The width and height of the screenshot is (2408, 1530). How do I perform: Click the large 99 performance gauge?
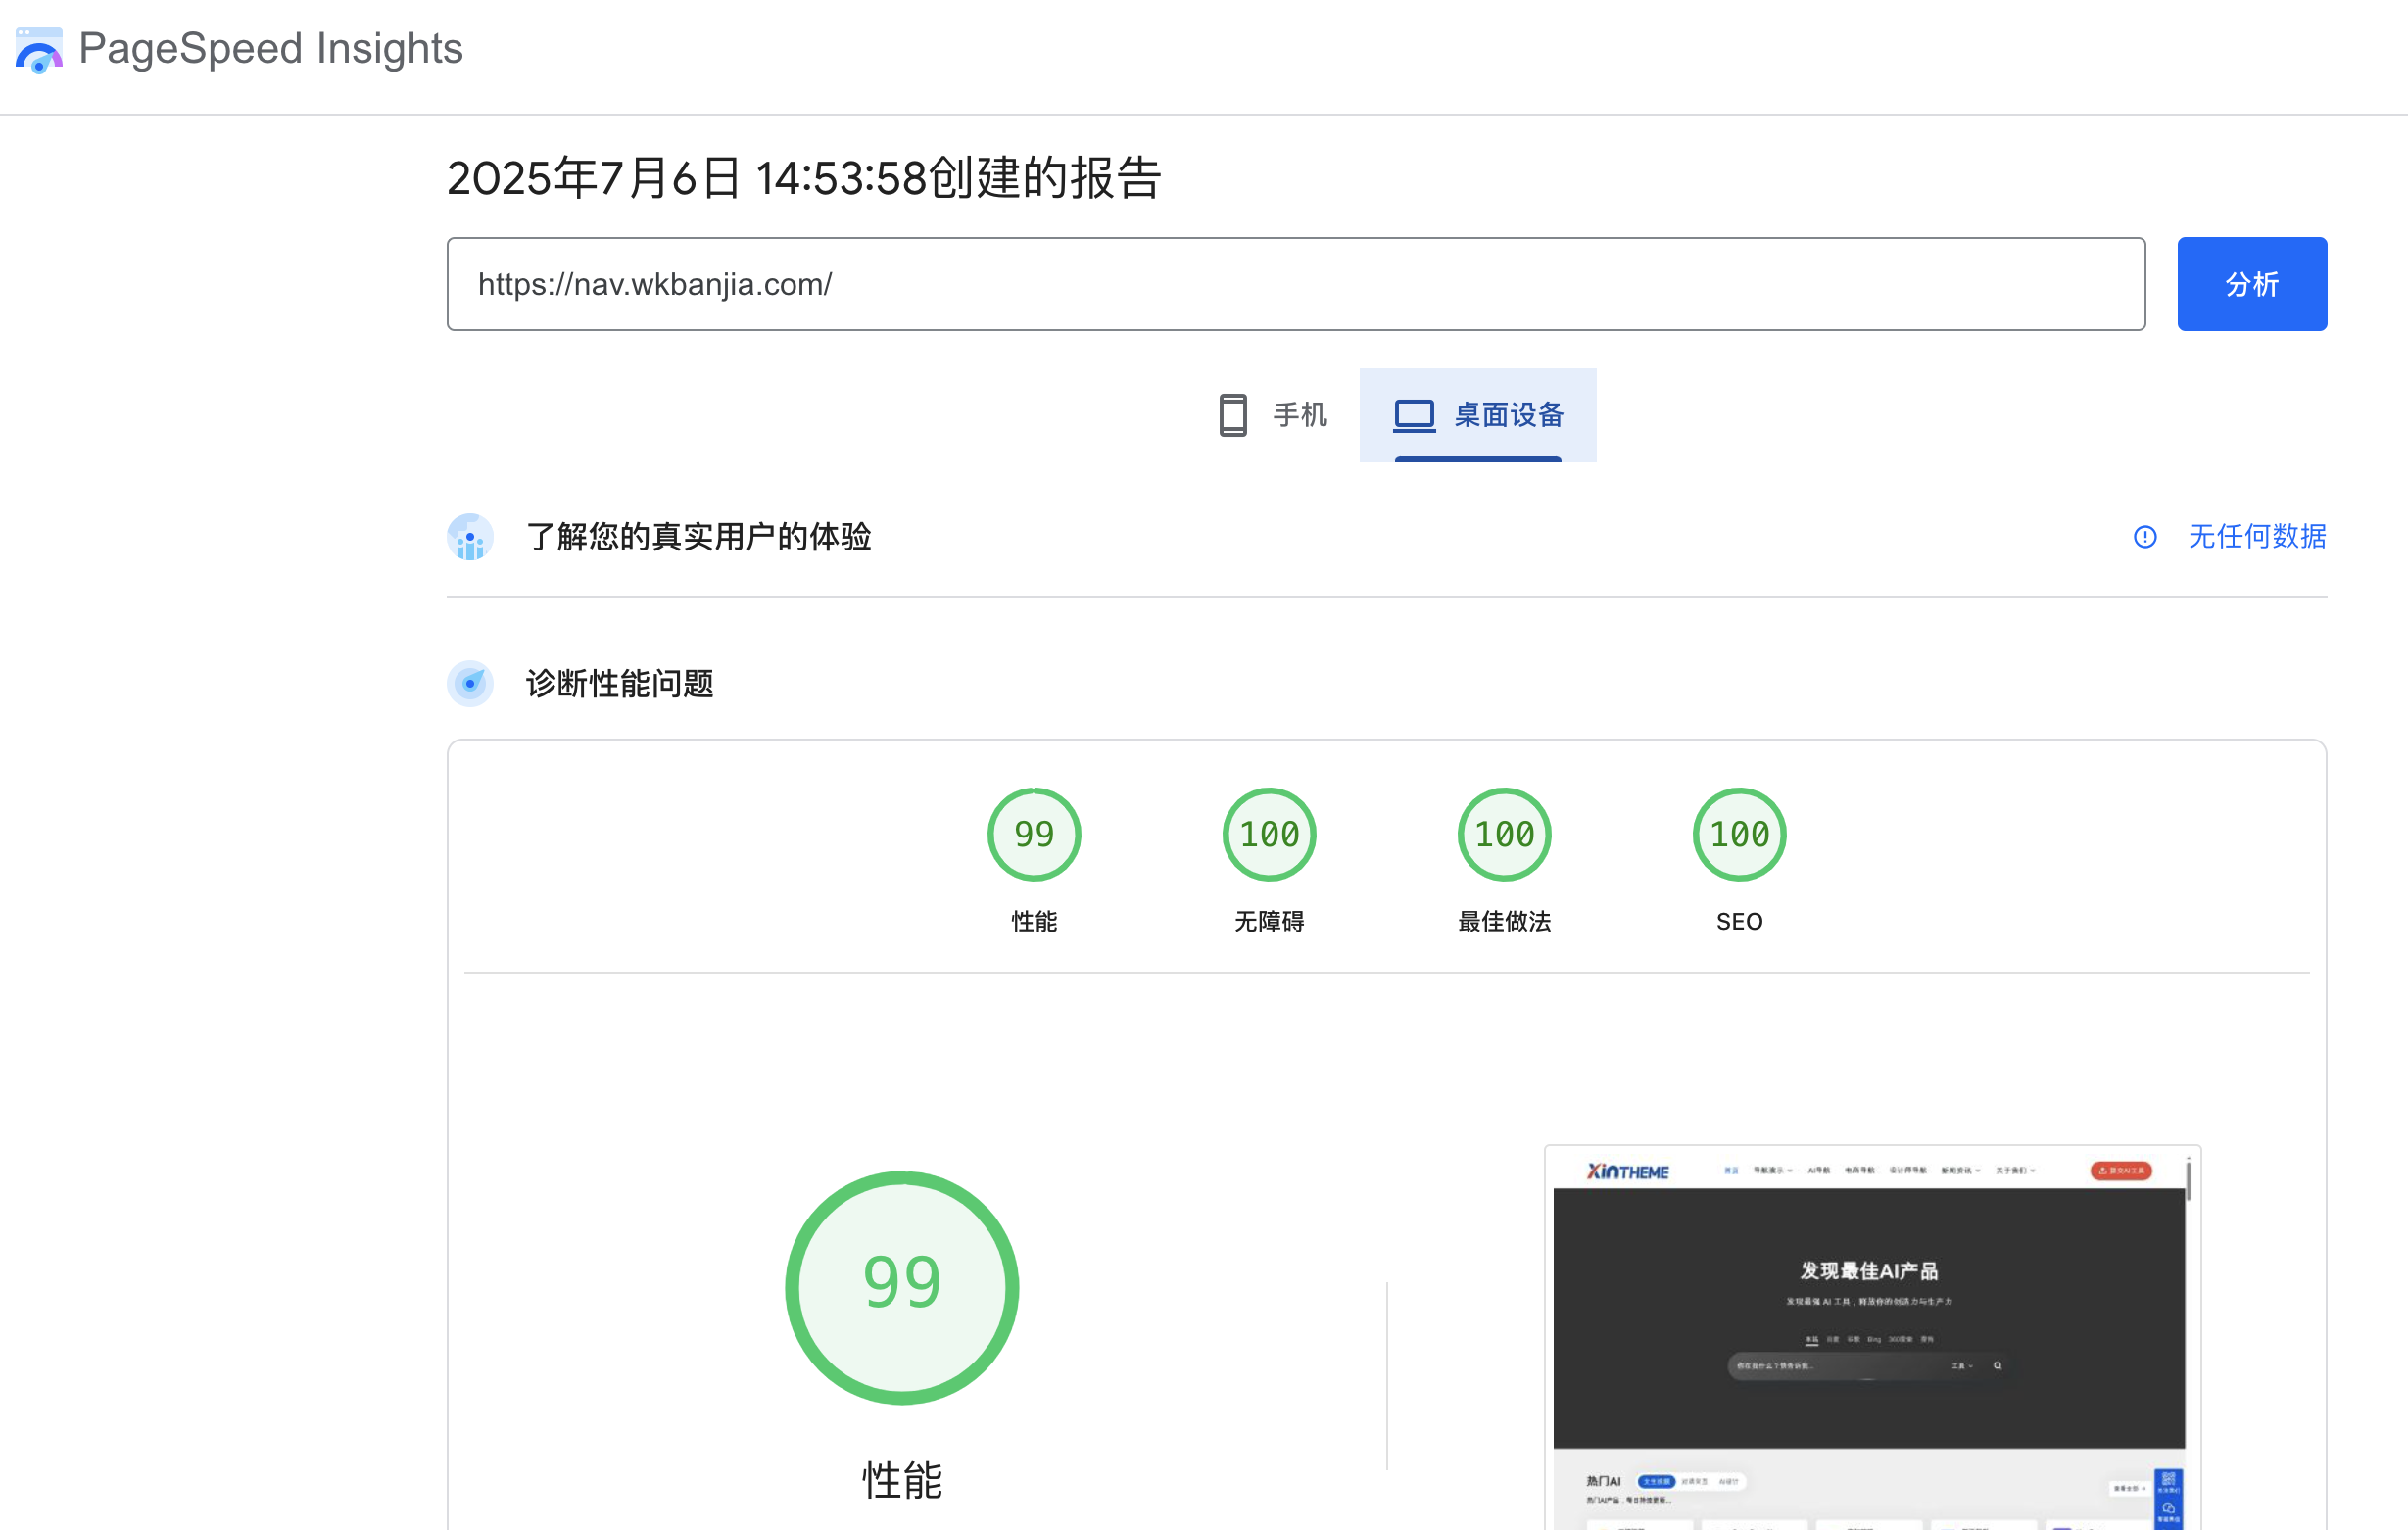point(902,1288)
